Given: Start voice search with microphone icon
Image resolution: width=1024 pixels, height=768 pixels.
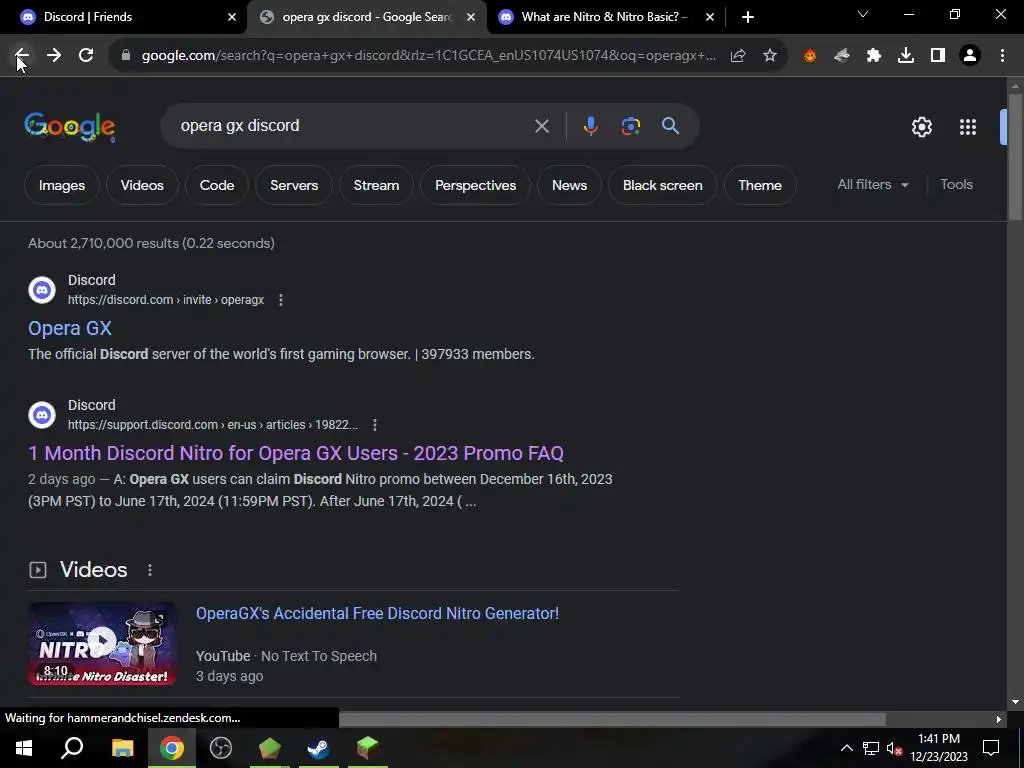Looking at the screenshot, I should 590,126.
